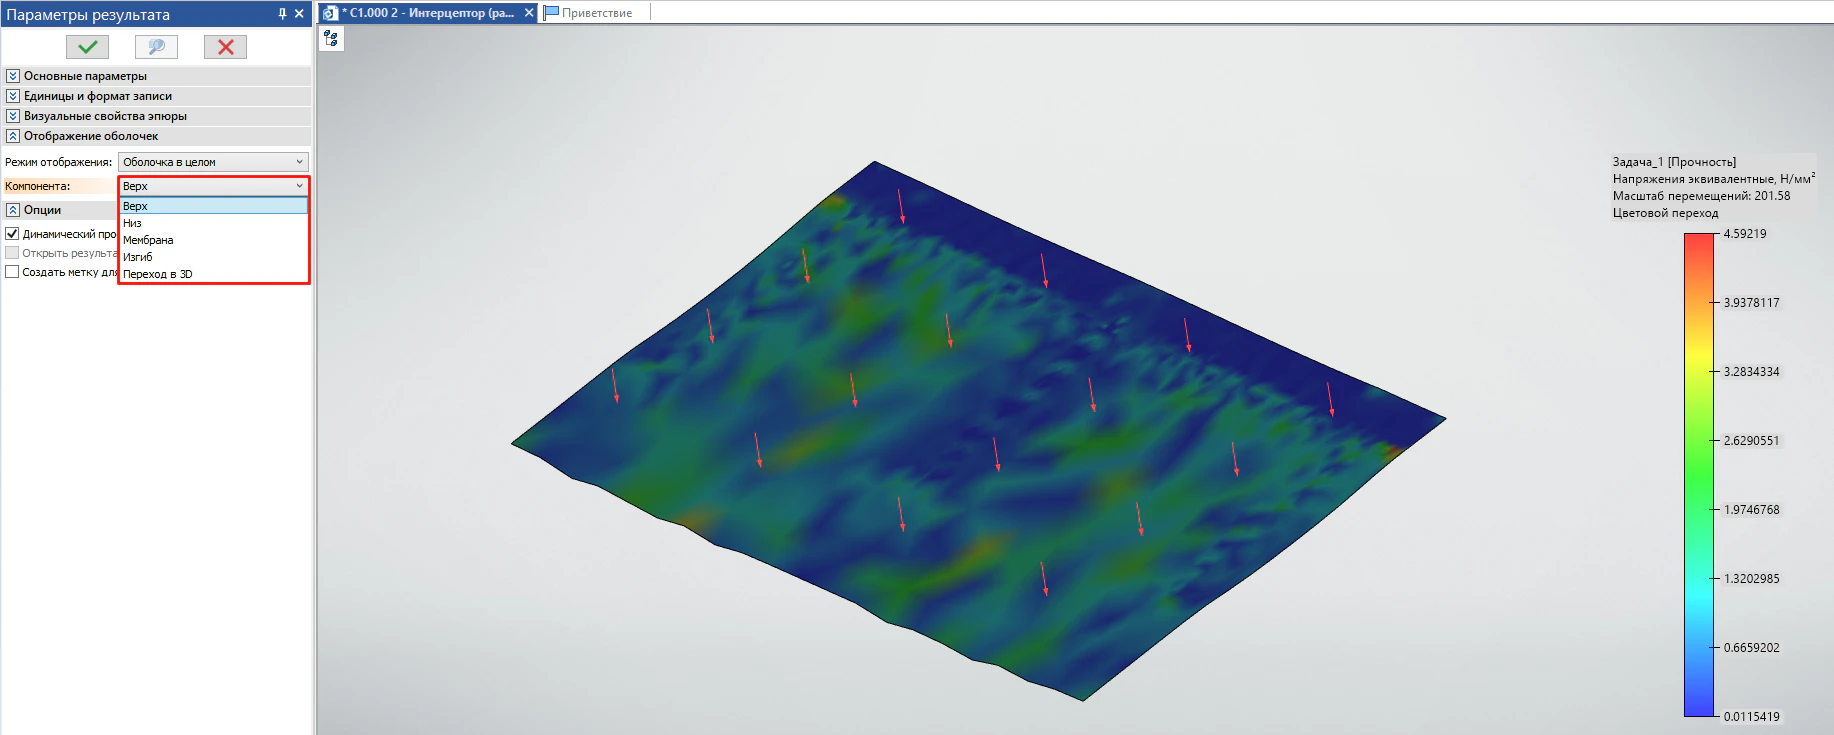Pin the Параметры результата panel
Viewport: 1834px width, 735px height.
tap(282, 14)
